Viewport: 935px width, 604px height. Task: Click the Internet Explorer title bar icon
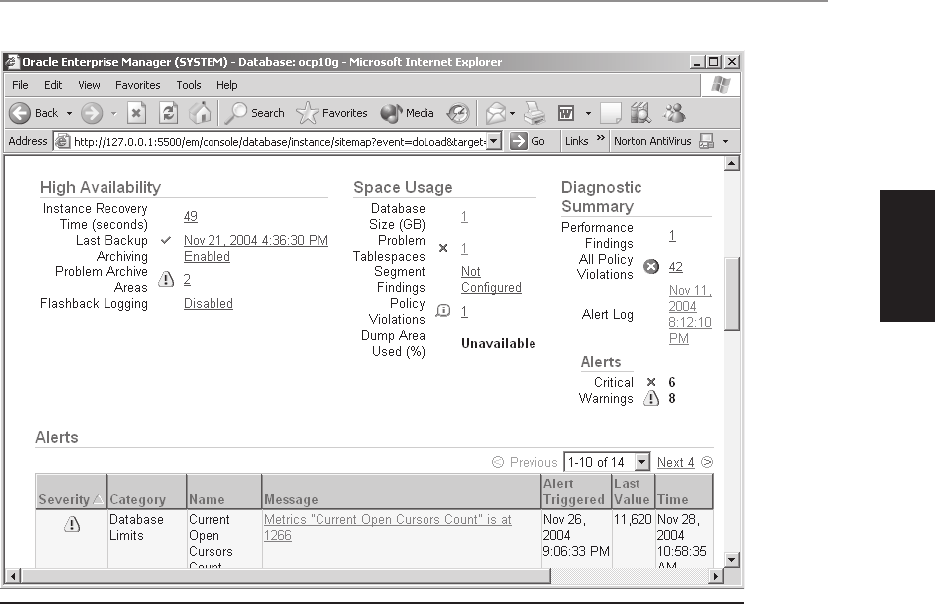pyautogui.click(x=12, y=62)
